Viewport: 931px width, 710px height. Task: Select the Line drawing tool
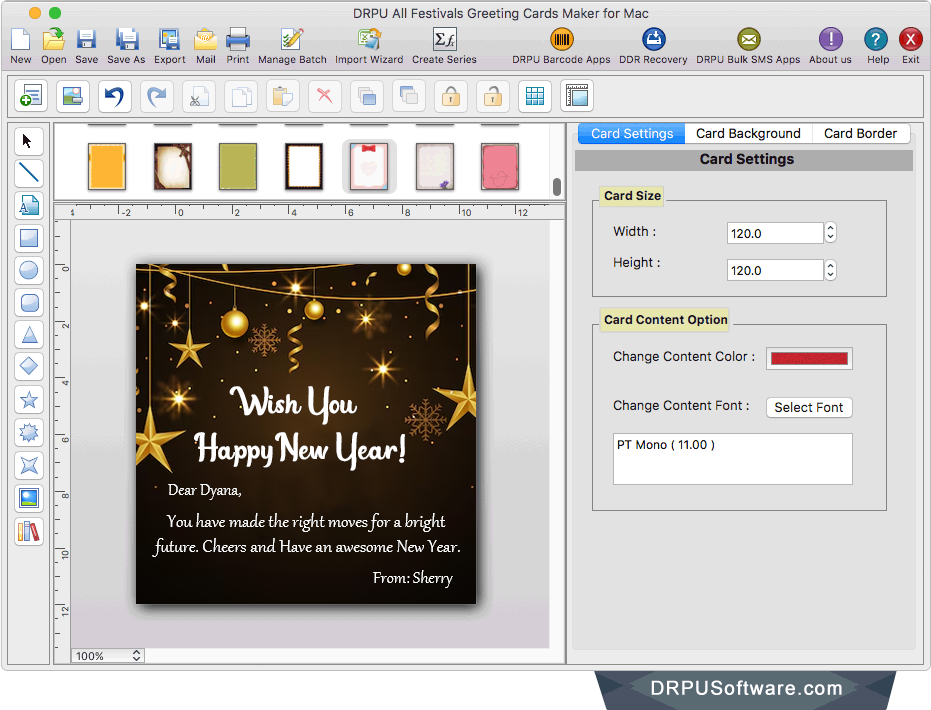coord(28,173)
